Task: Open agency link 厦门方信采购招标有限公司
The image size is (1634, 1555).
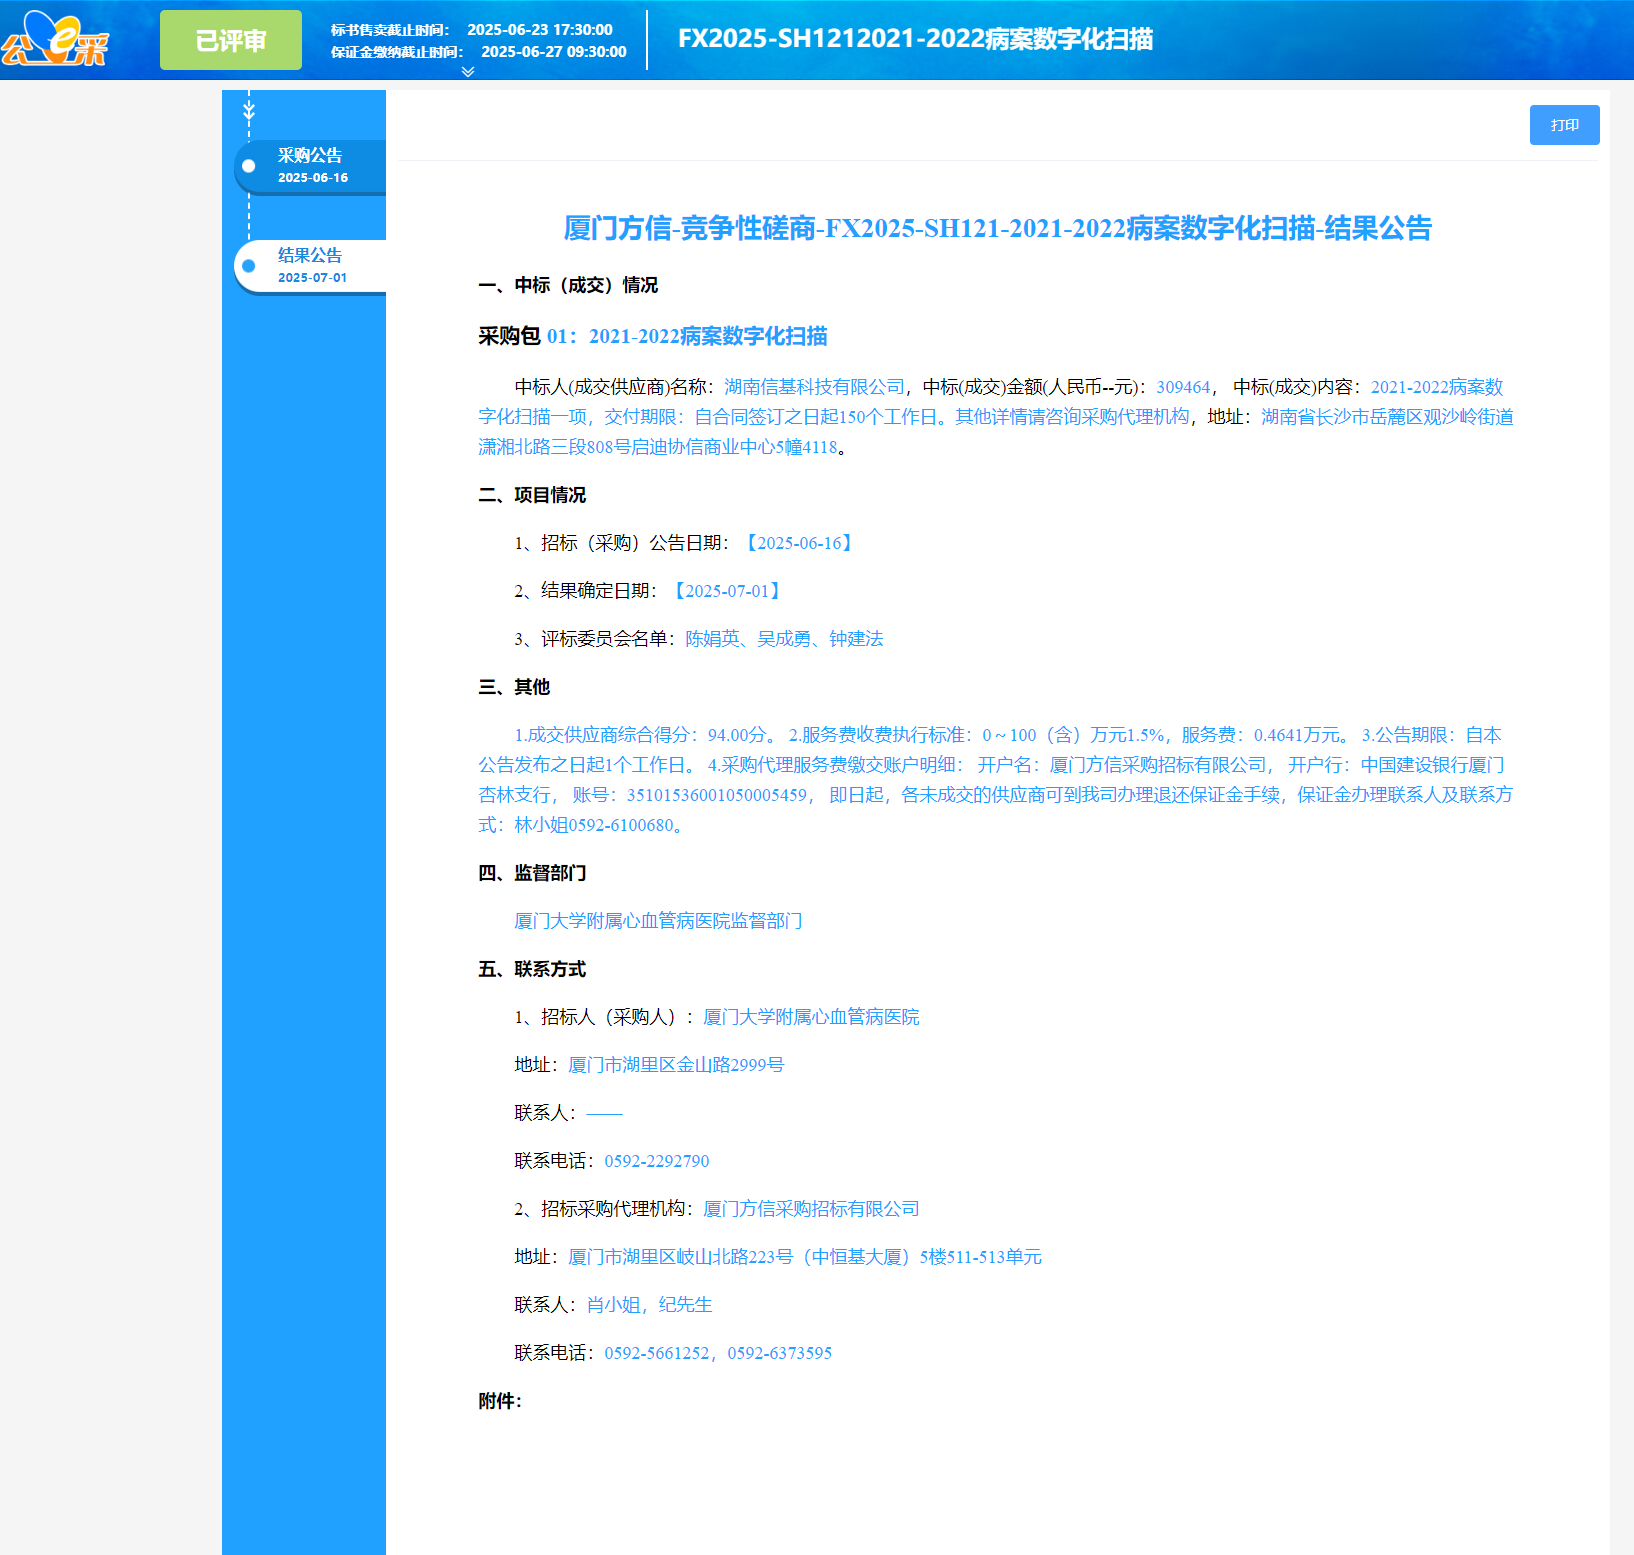Action: point(810,1209)
